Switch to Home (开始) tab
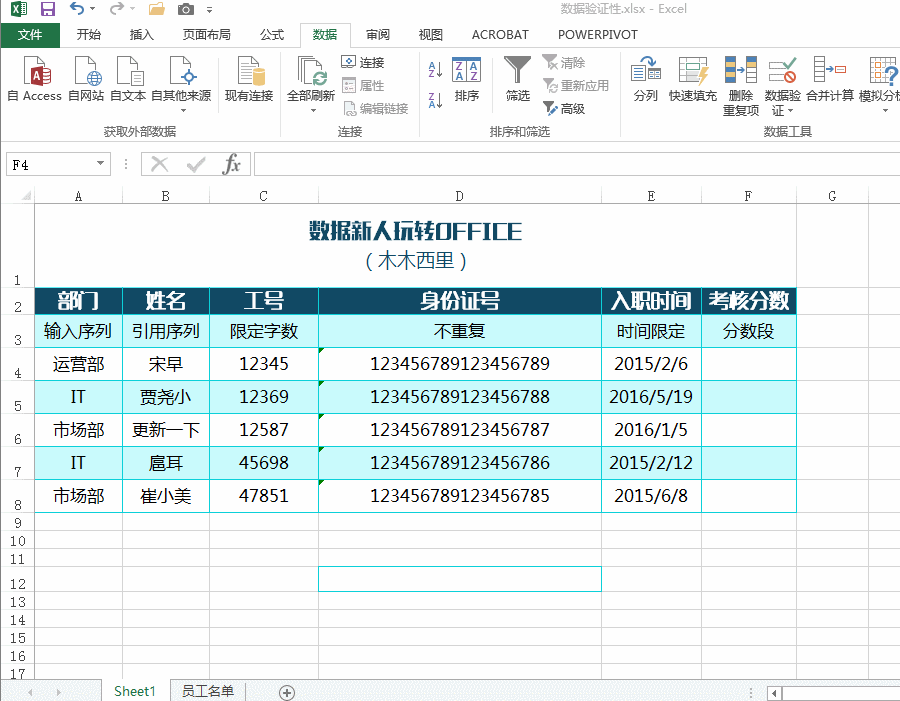The height and width of the screenshot is (701, 900). coord(89,34)
